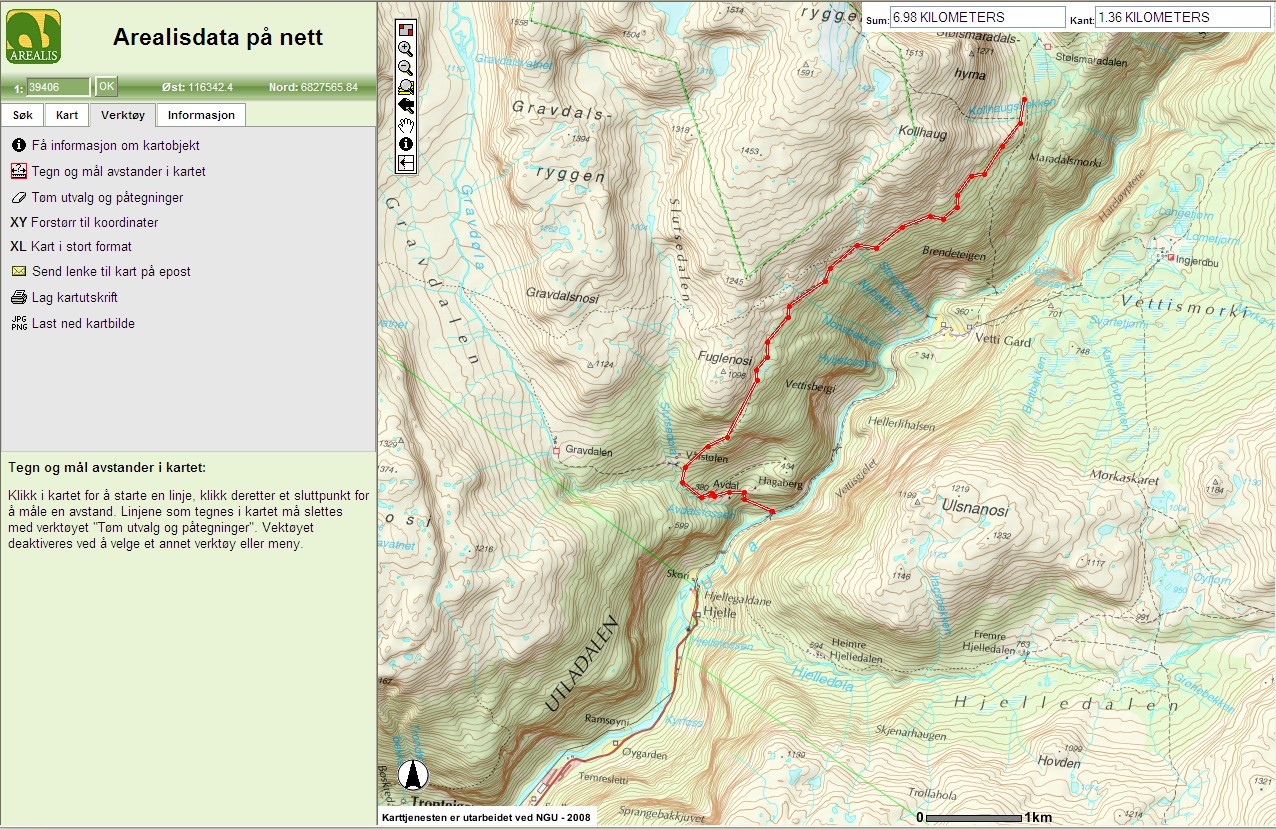
Task: Click the zoom to layer extent icon
Action: 405,86
